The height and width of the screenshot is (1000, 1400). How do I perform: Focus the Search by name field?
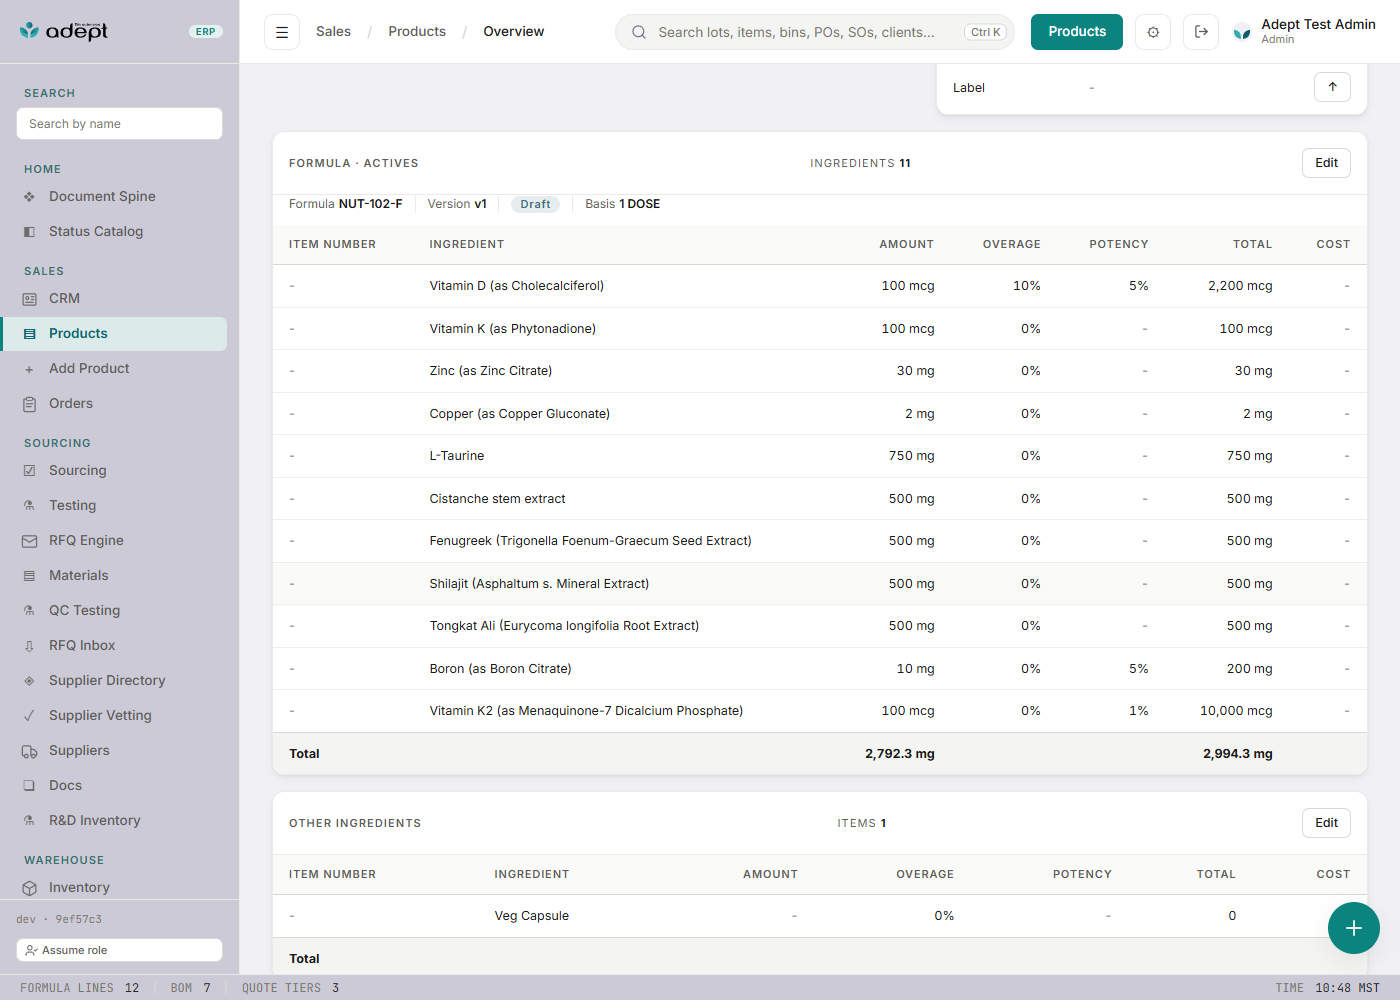point(119,124)
